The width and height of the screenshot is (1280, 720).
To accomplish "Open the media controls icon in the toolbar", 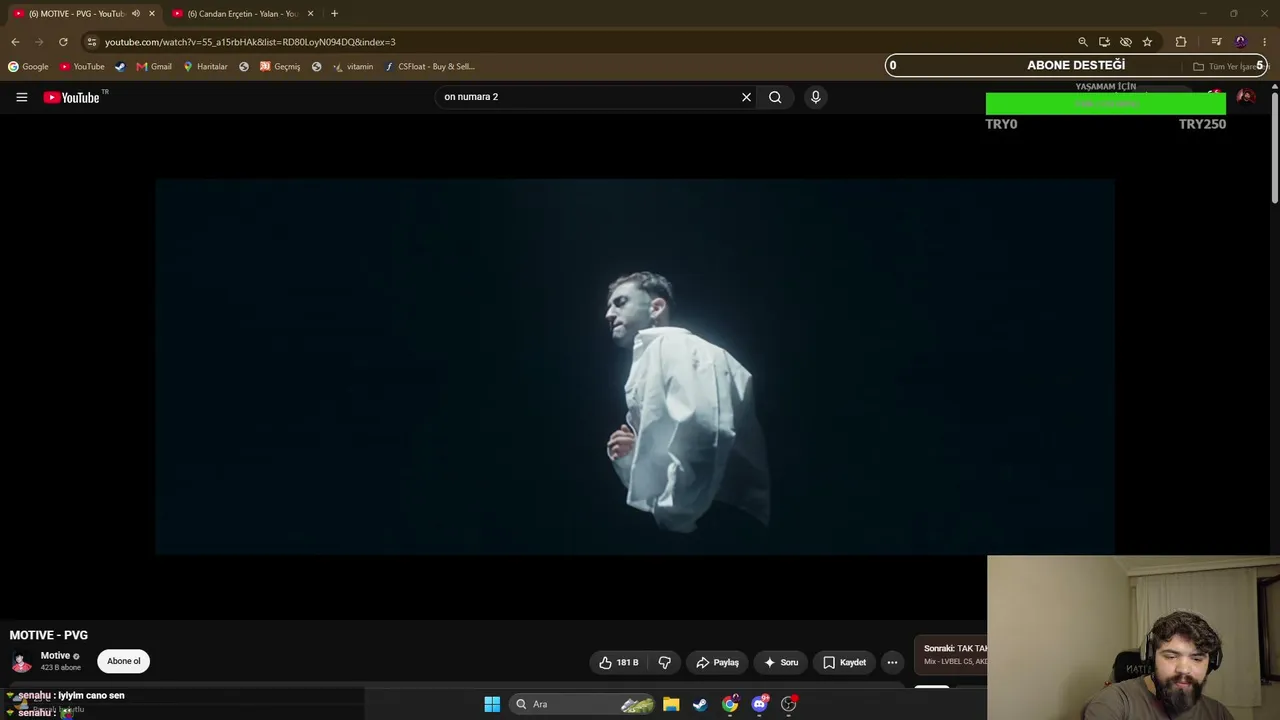I will coord(1216,42).
